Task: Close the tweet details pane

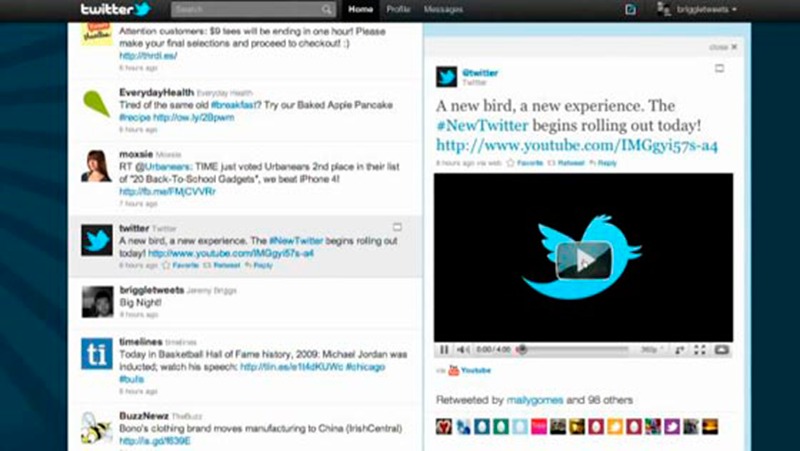Action: click(723, 47)
